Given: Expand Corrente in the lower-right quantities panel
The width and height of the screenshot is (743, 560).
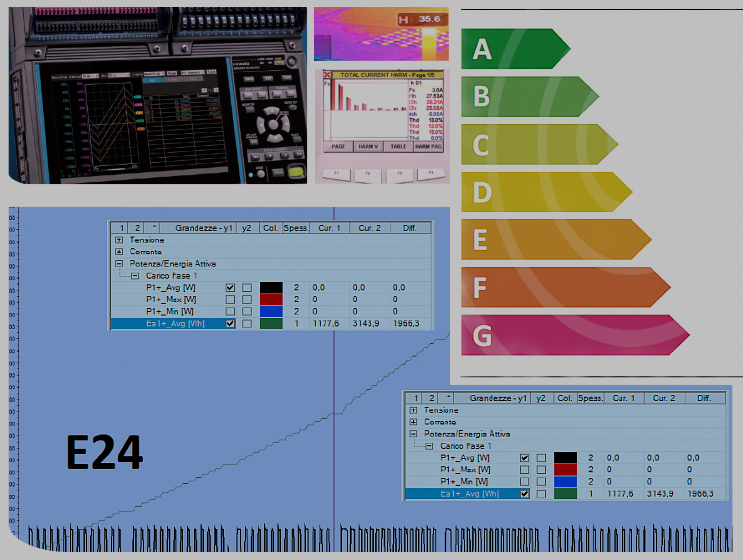Looking at the screenshot, I should click(x=413, y=422).
